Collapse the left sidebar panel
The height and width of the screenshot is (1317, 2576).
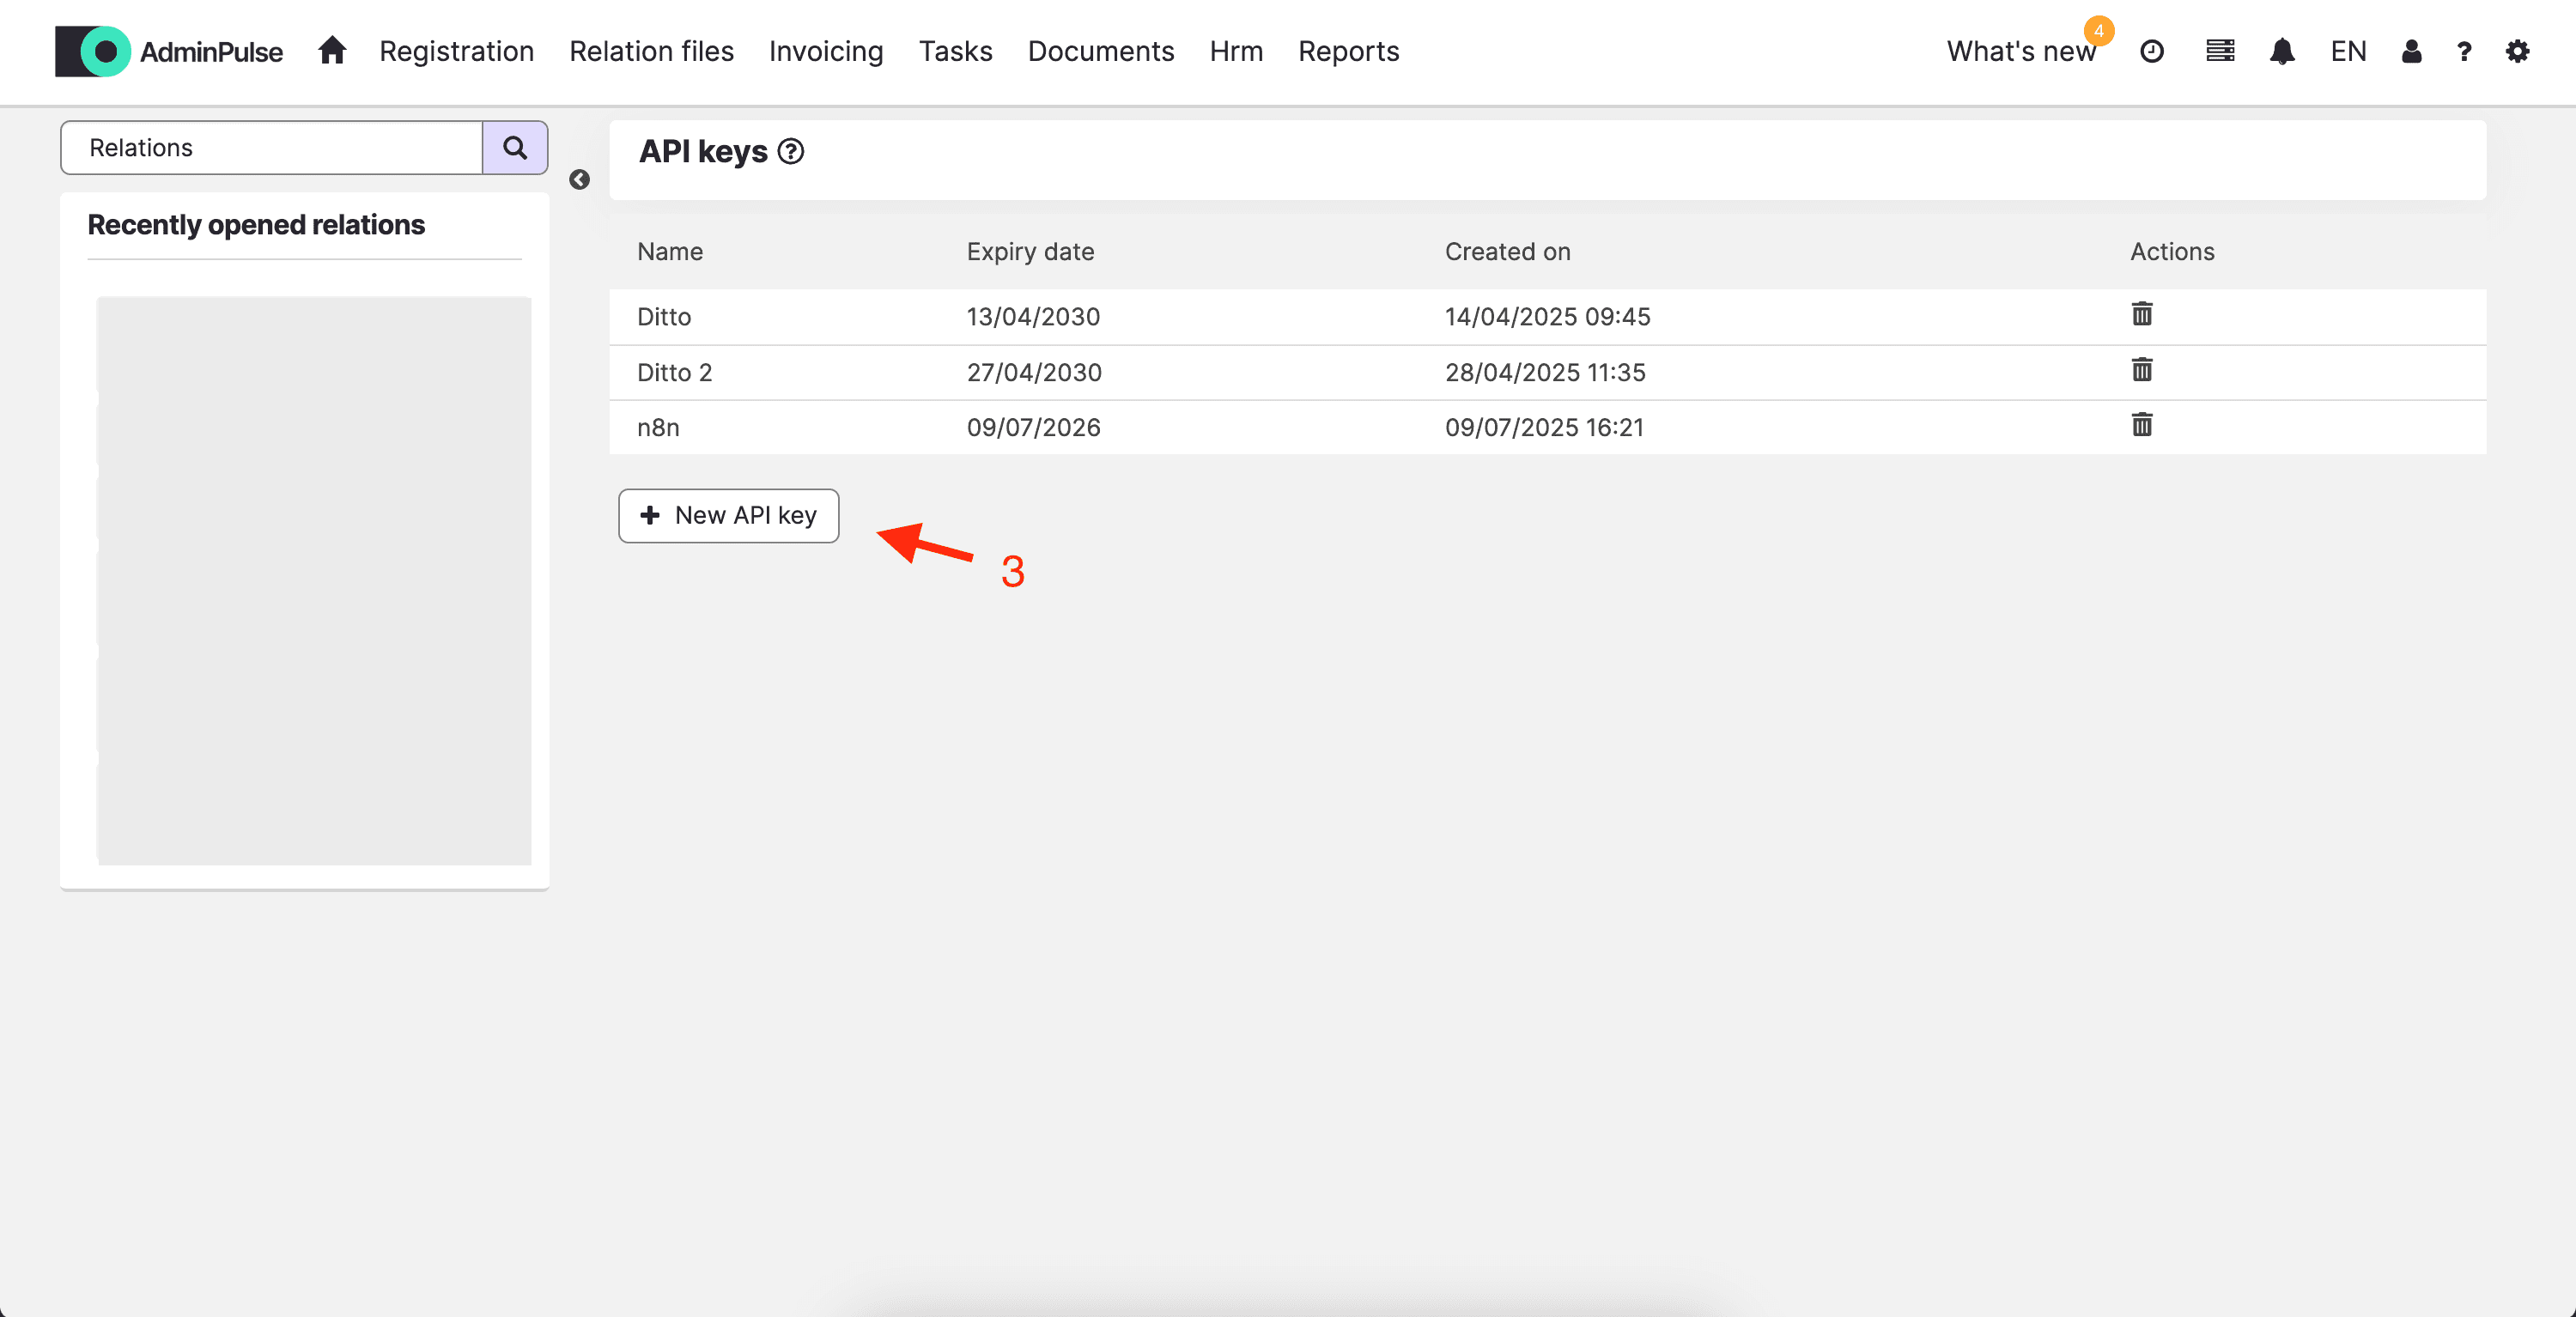click(579, 180)
